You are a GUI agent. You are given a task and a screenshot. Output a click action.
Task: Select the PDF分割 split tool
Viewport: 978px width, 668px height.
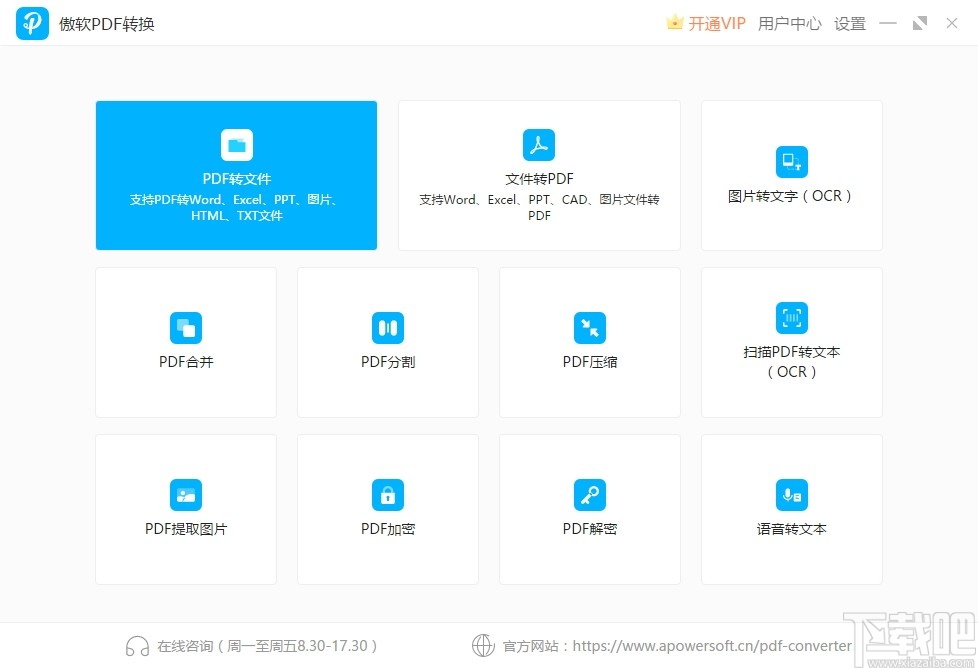(x=387, y=342)
